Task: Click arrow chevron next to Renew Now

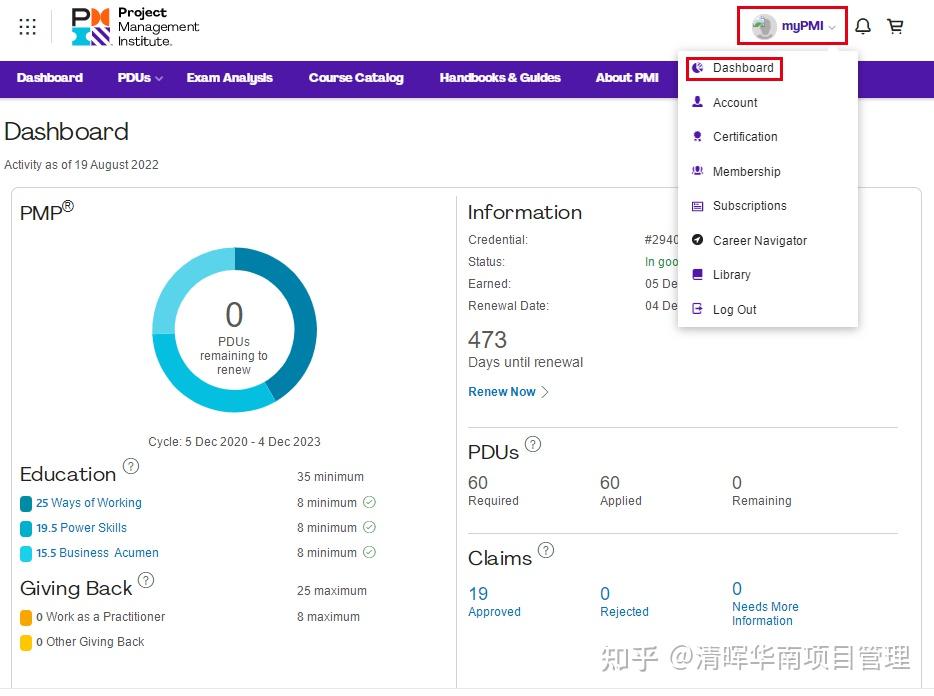Action: (x=544, y=392)
